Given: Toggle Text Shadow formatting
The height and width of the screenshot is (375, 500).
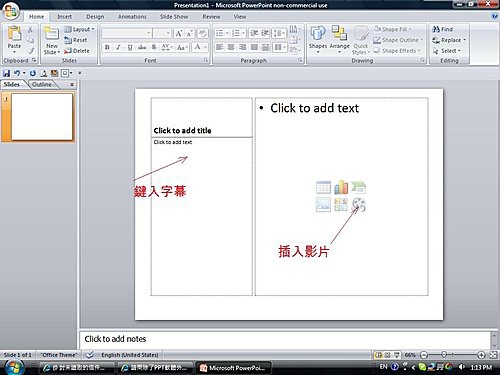Looking at the screenshot, I should tap(154, 47).
